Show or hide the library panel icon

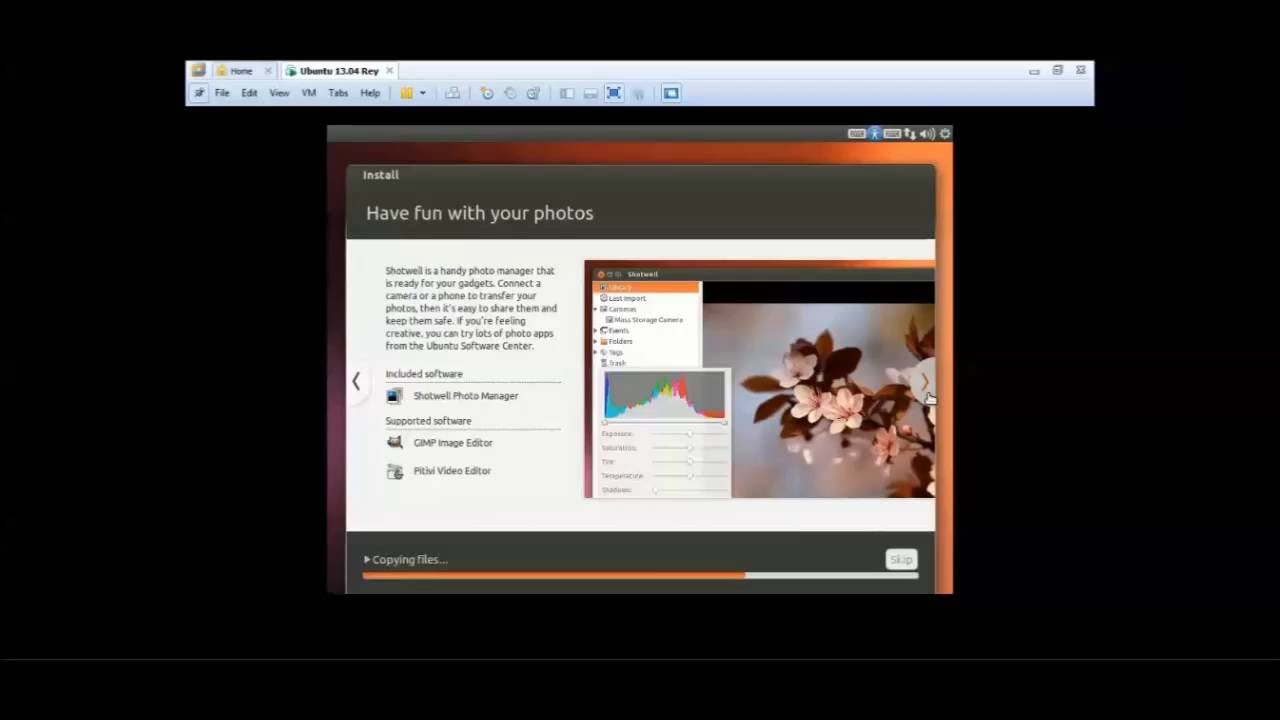[x=567, y=93]
